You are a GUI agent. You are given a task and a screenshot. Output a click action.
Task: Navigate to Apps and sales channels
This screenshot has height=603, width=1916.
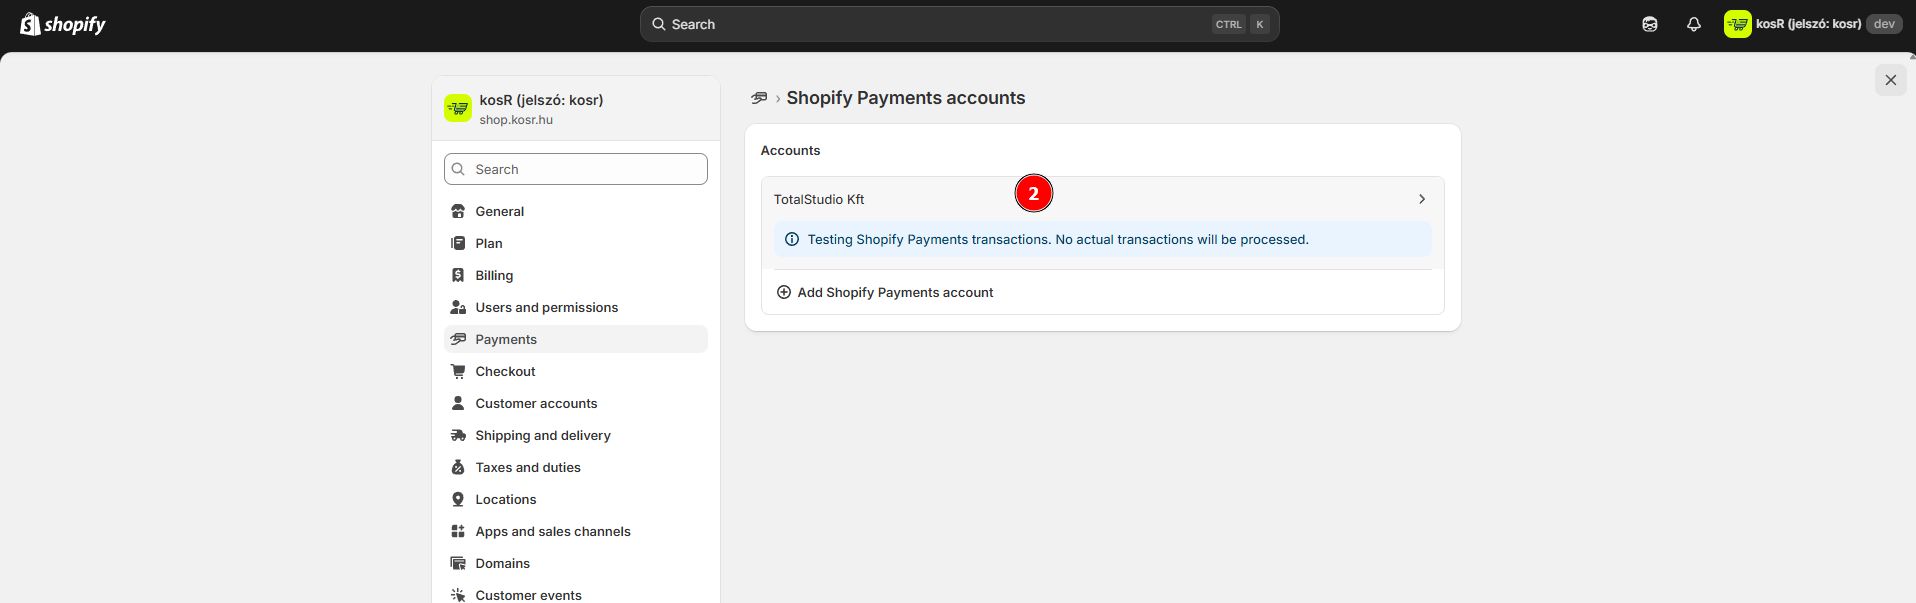552,531
